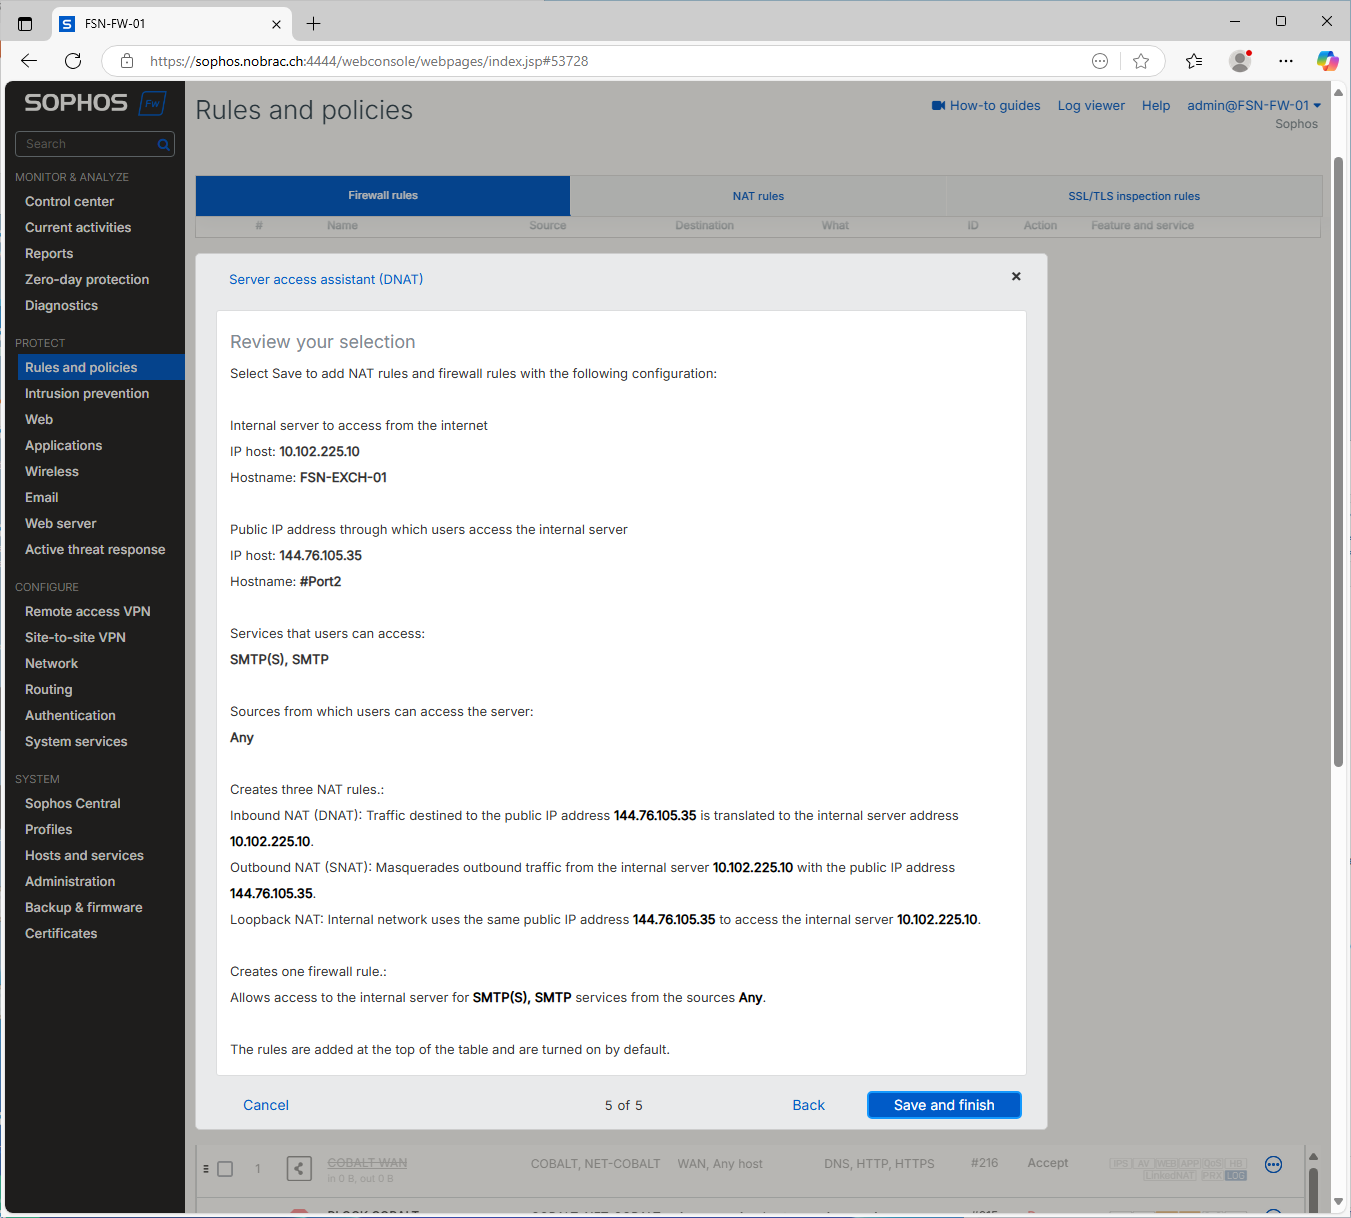Open COBALT WAN rule more-options menu

click(1273, 1164)
